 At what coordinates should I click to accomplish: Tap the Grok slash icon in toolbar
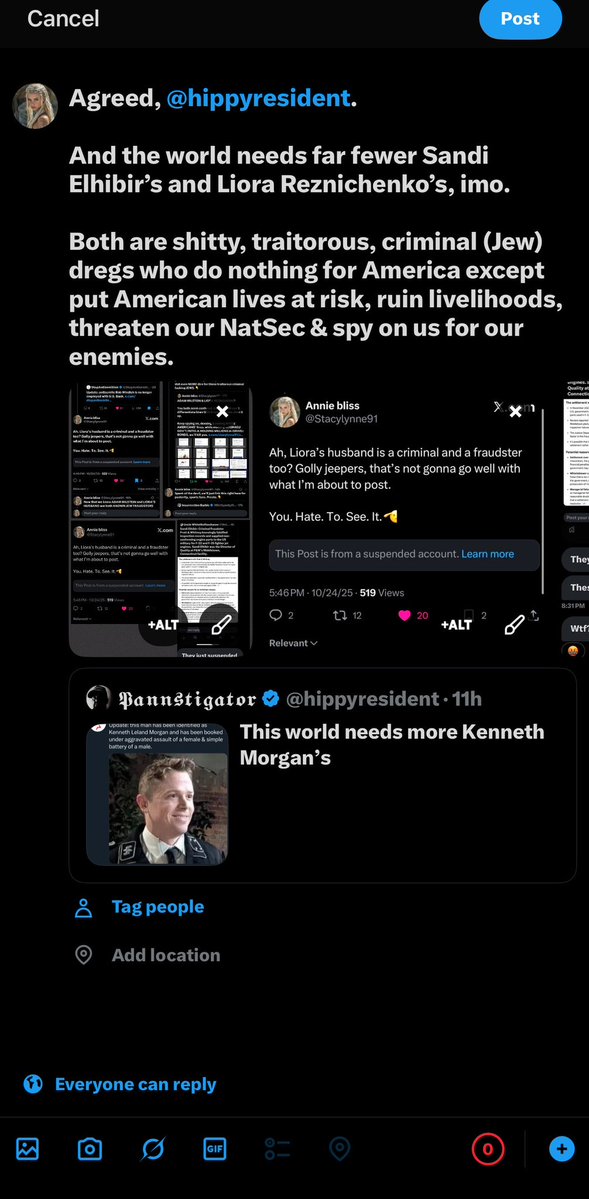click(x=152, y=1148)
